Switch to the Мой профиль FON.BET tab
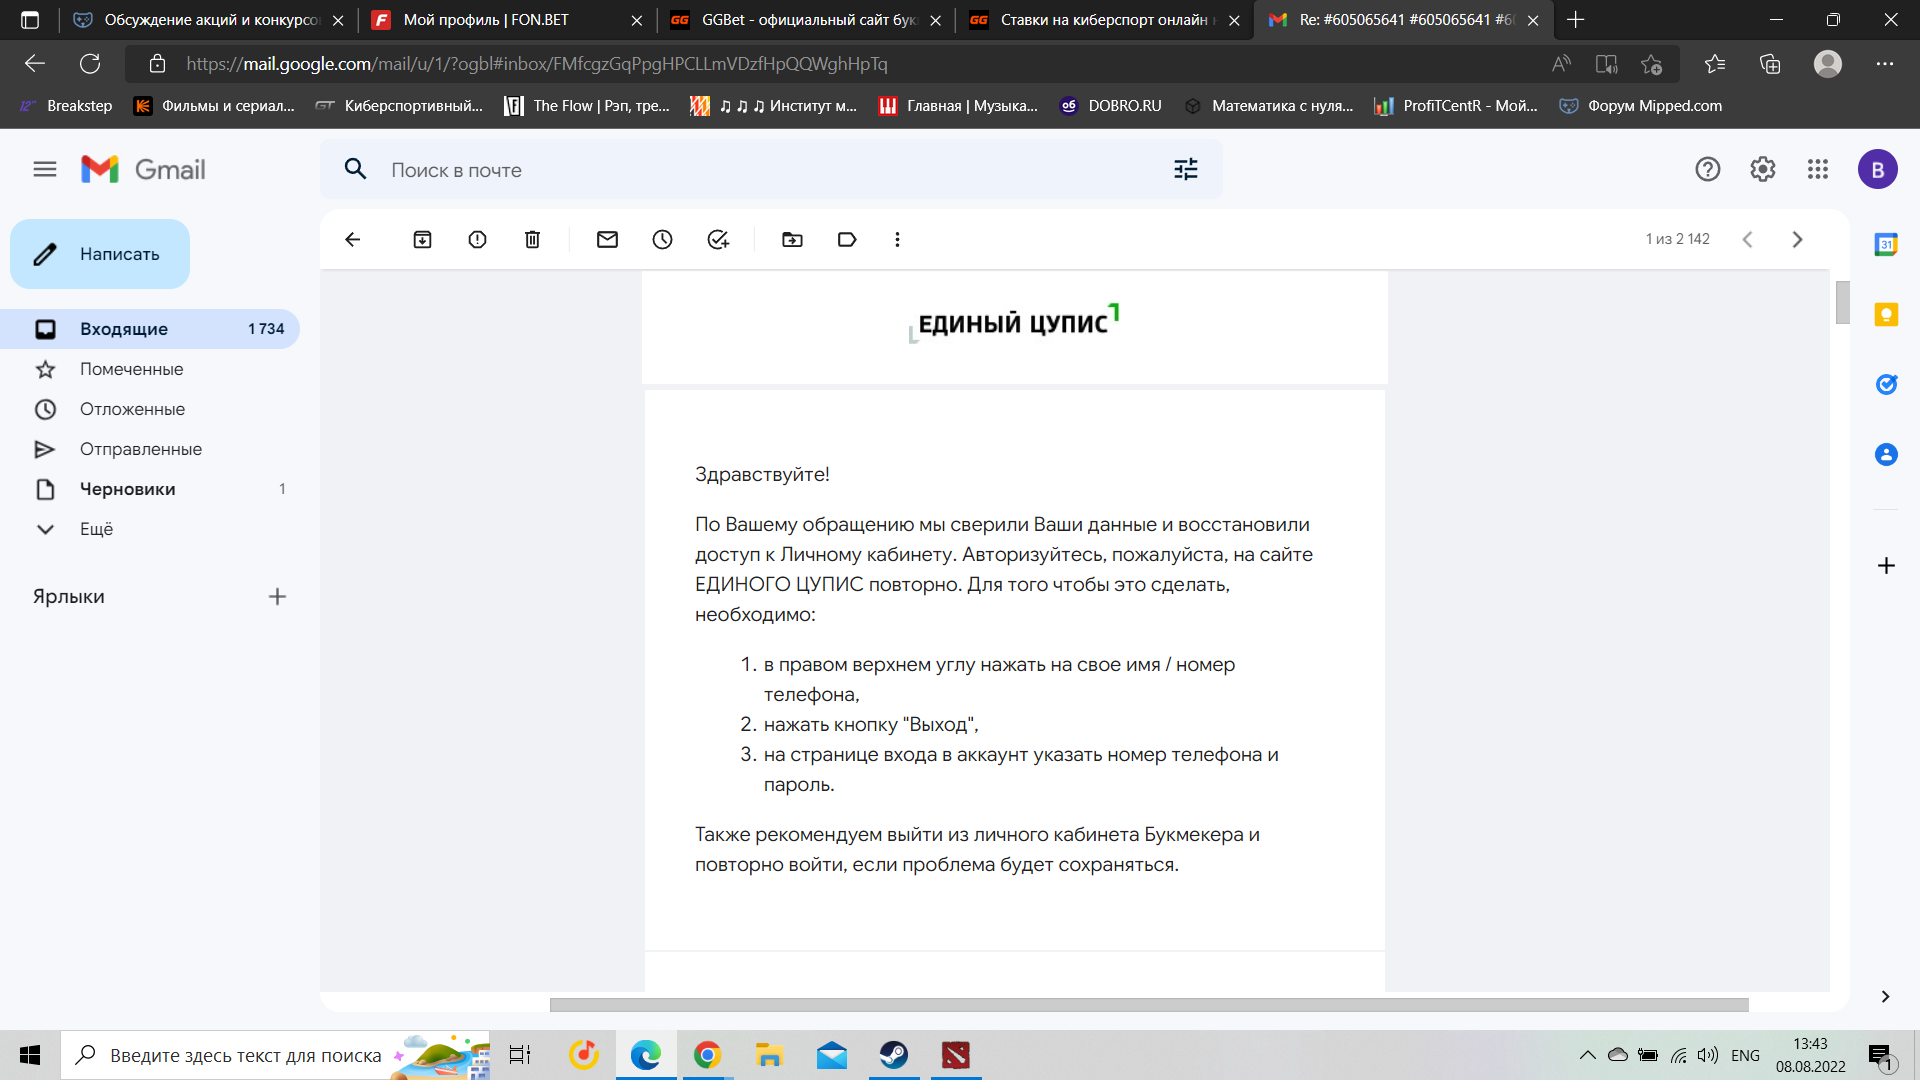This screenshot has width=1920, height=1080. (508, 20)
